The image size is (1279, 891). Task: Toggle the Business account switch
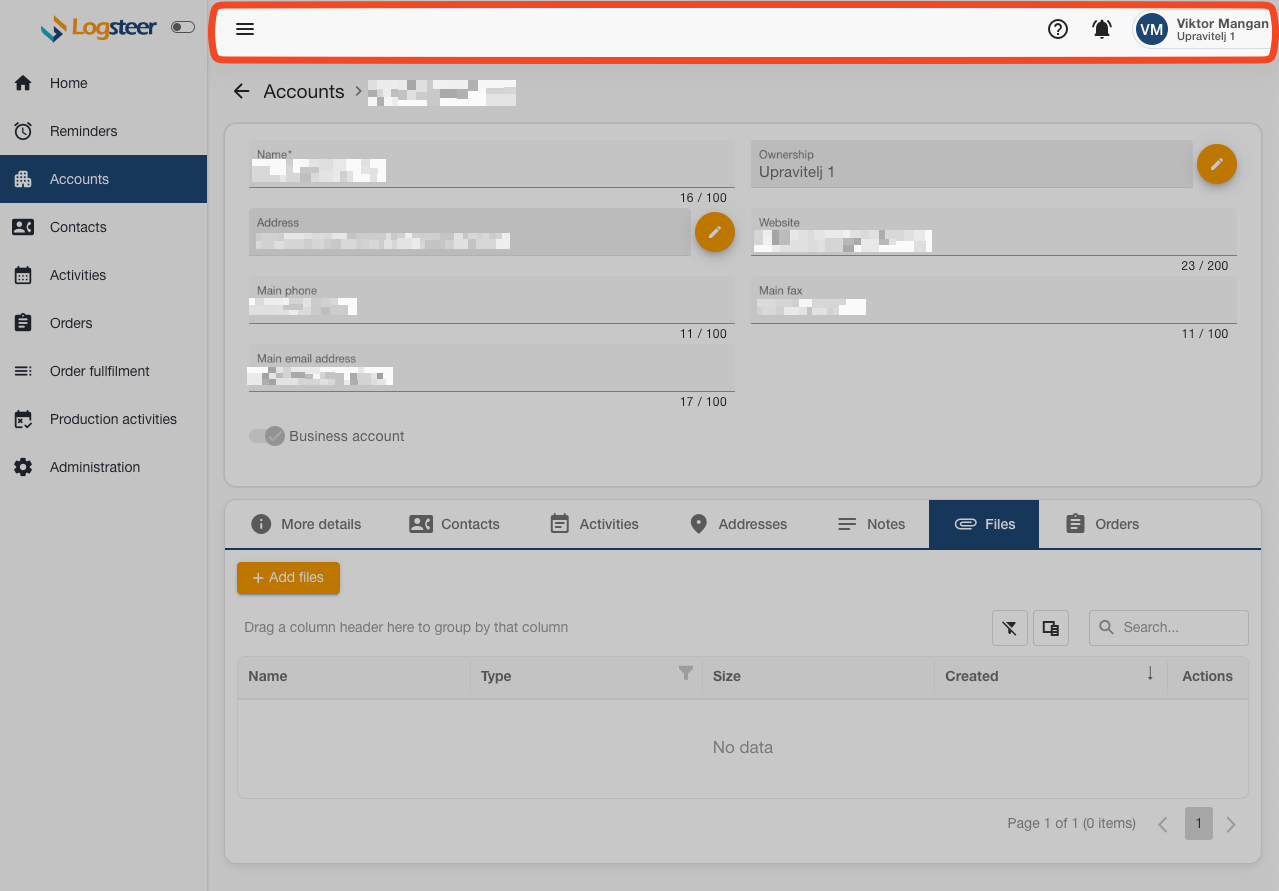pyautogui.click(x=267, y=436)
